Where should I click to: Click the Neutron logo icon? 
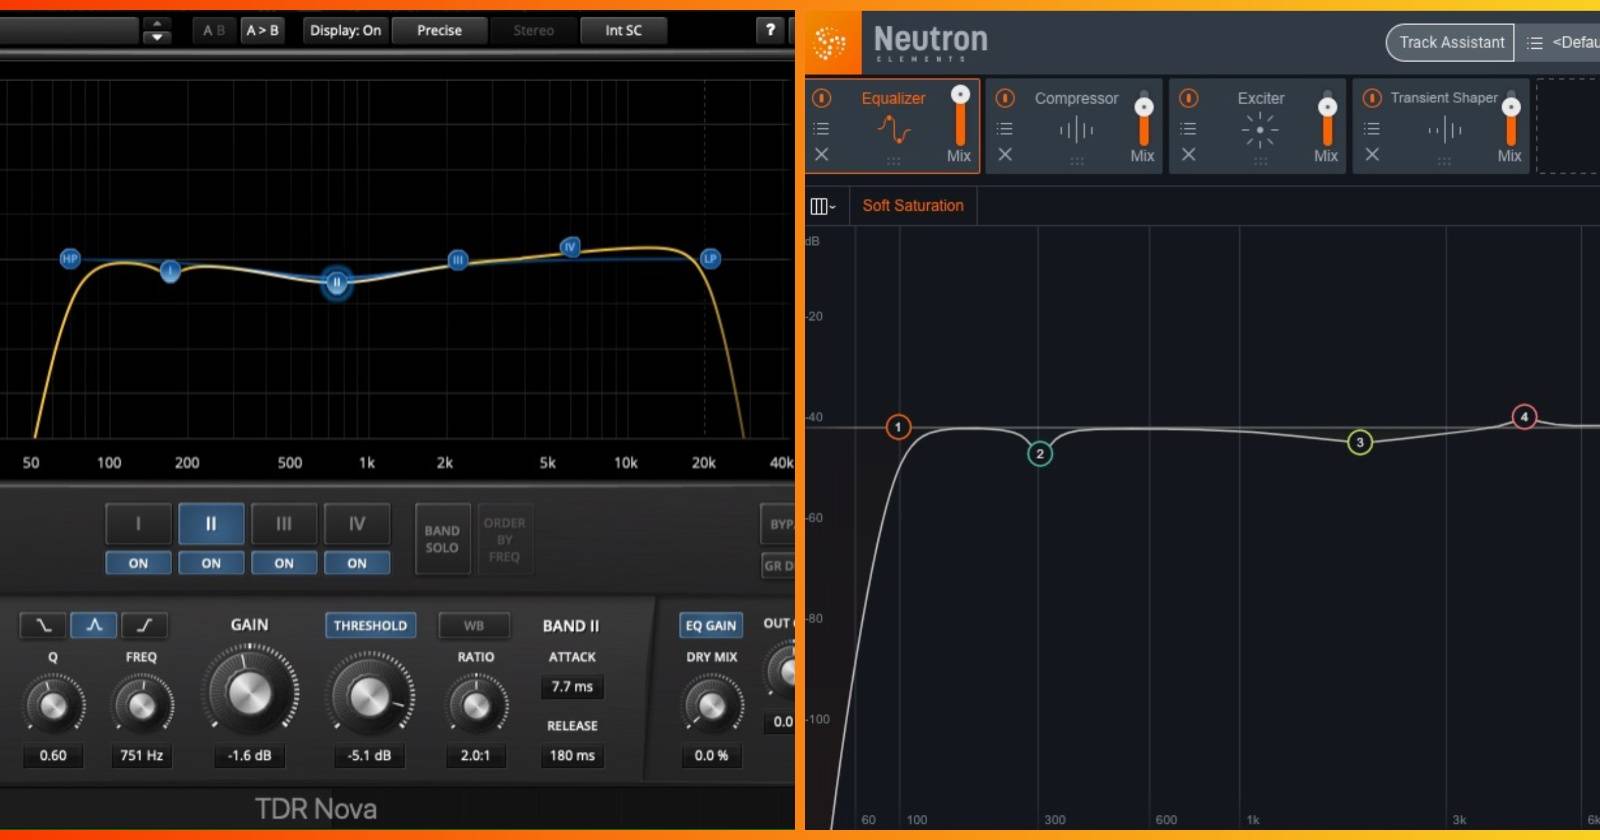coord(830,42)
